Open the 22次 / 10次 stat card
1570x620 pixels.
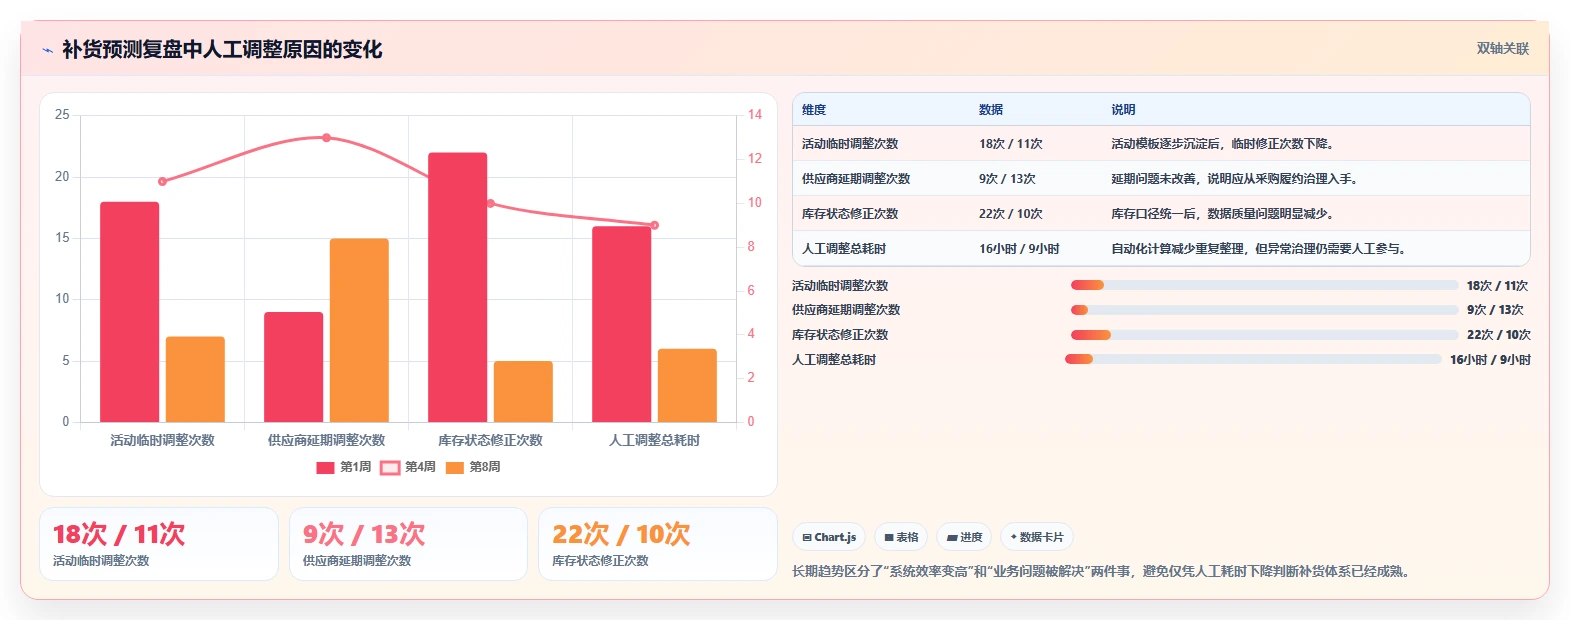coord(658,544)
